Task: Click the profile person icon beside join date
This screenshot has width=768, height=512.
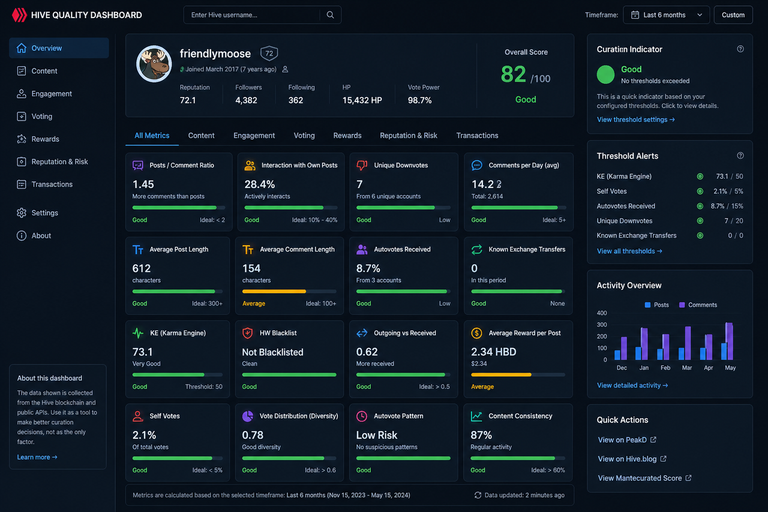Action: [285, 70]
